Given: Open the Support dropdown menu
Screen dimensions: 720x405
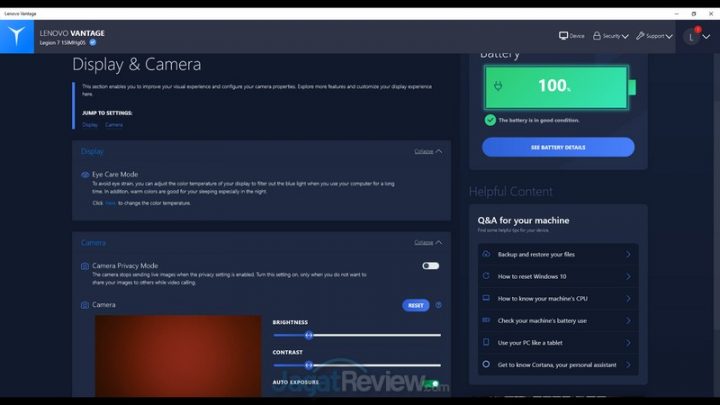Looking at the screenshot, I should point(658,36).
